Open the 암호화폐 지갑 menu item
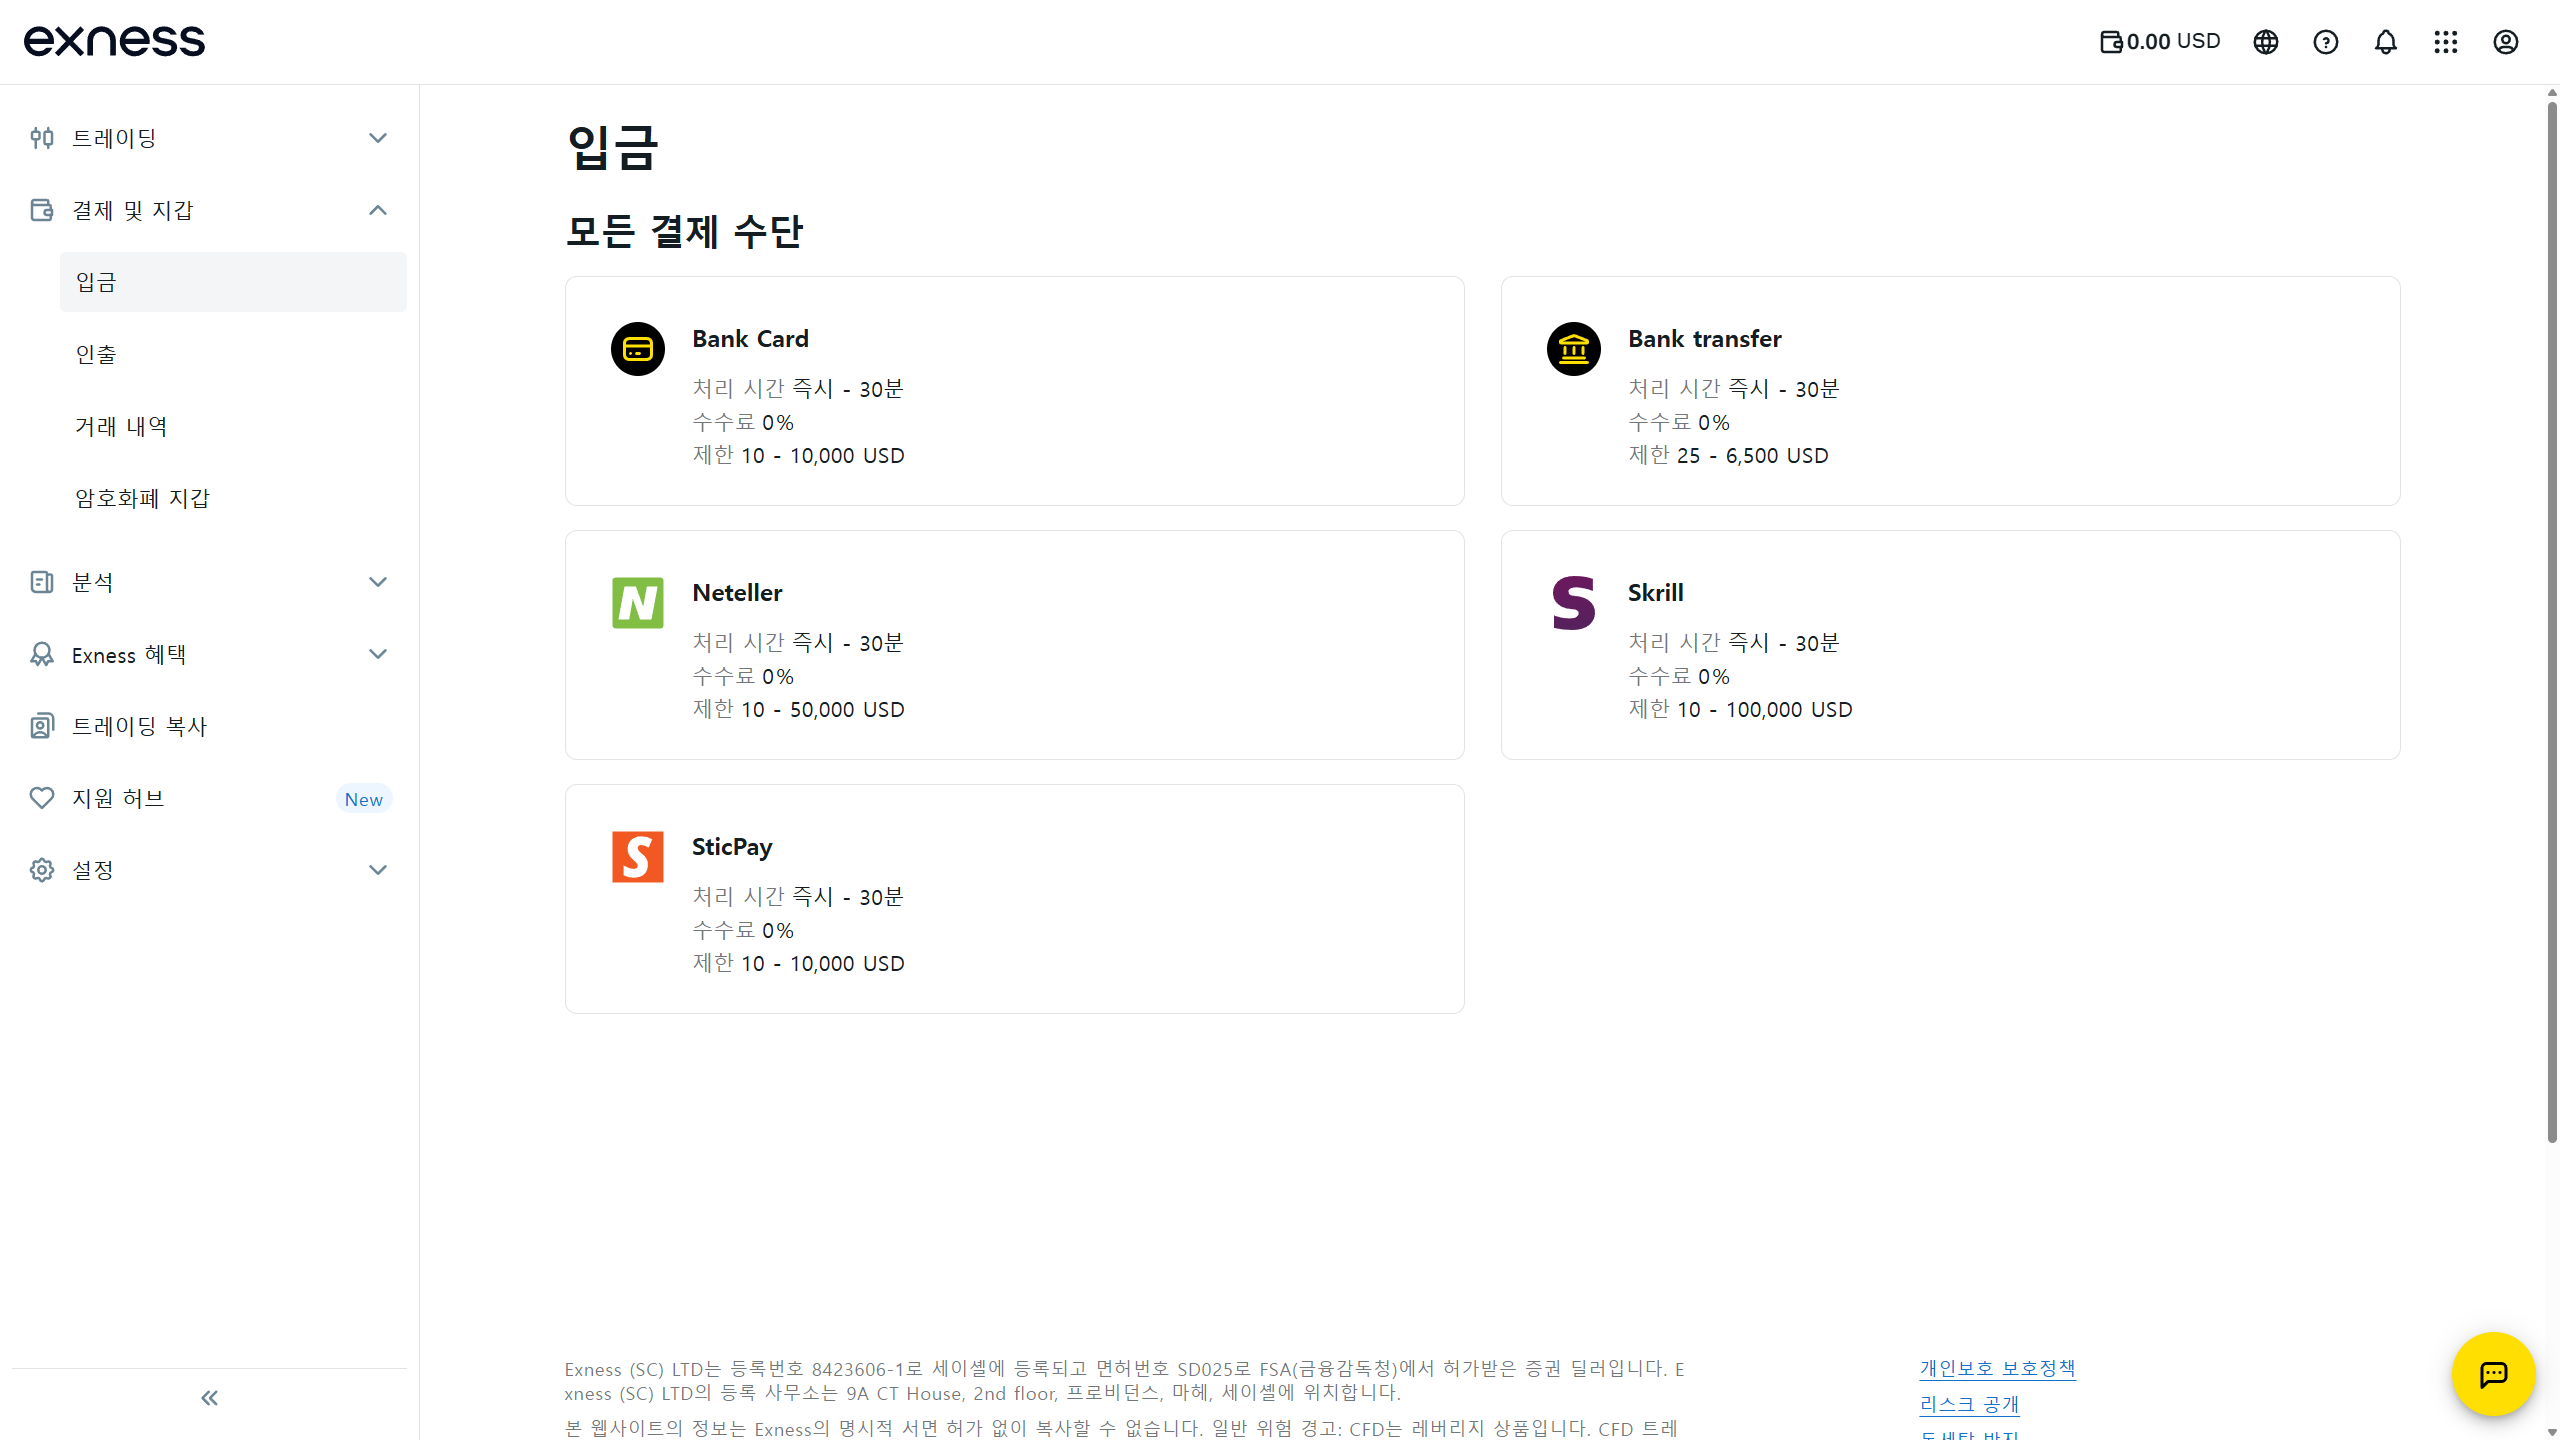 233,498
